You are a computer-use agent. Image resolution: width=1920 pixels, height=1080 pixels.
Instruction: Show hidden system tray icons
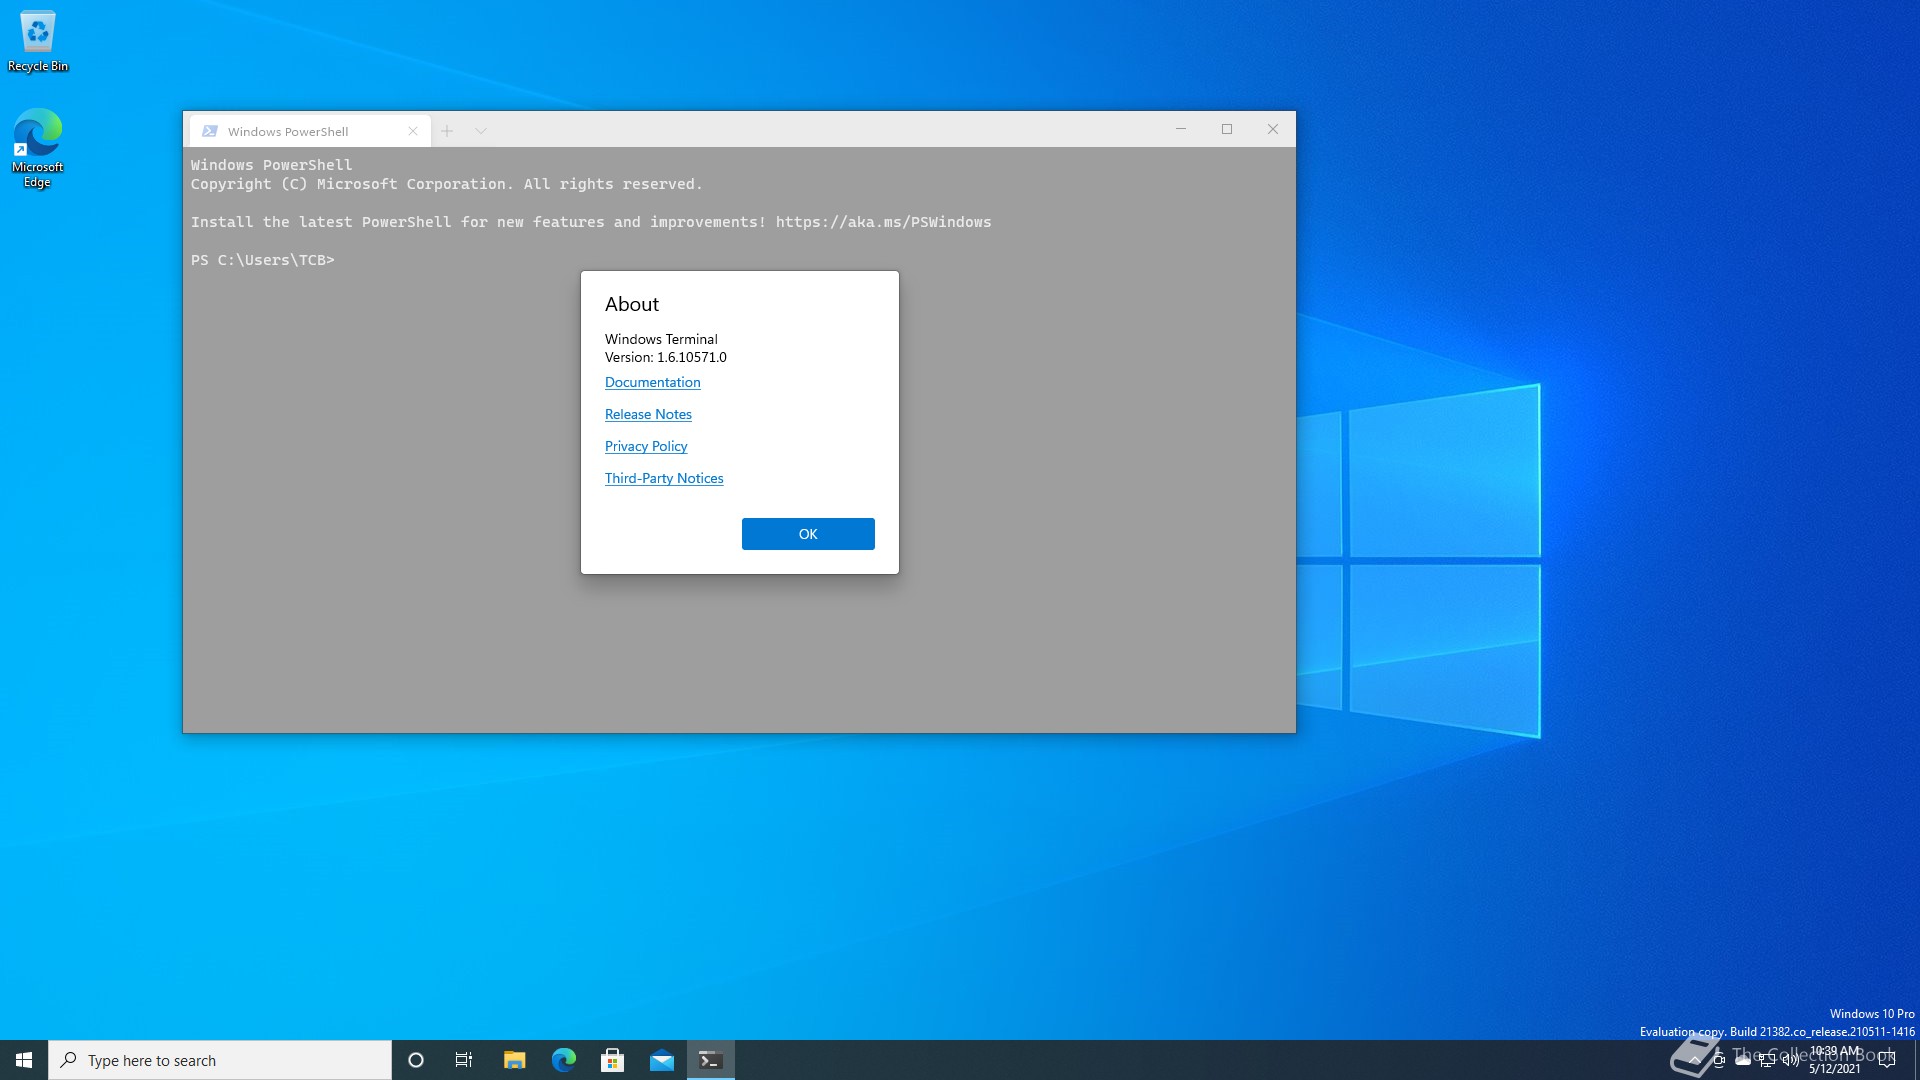[x=1694, y=1060]
